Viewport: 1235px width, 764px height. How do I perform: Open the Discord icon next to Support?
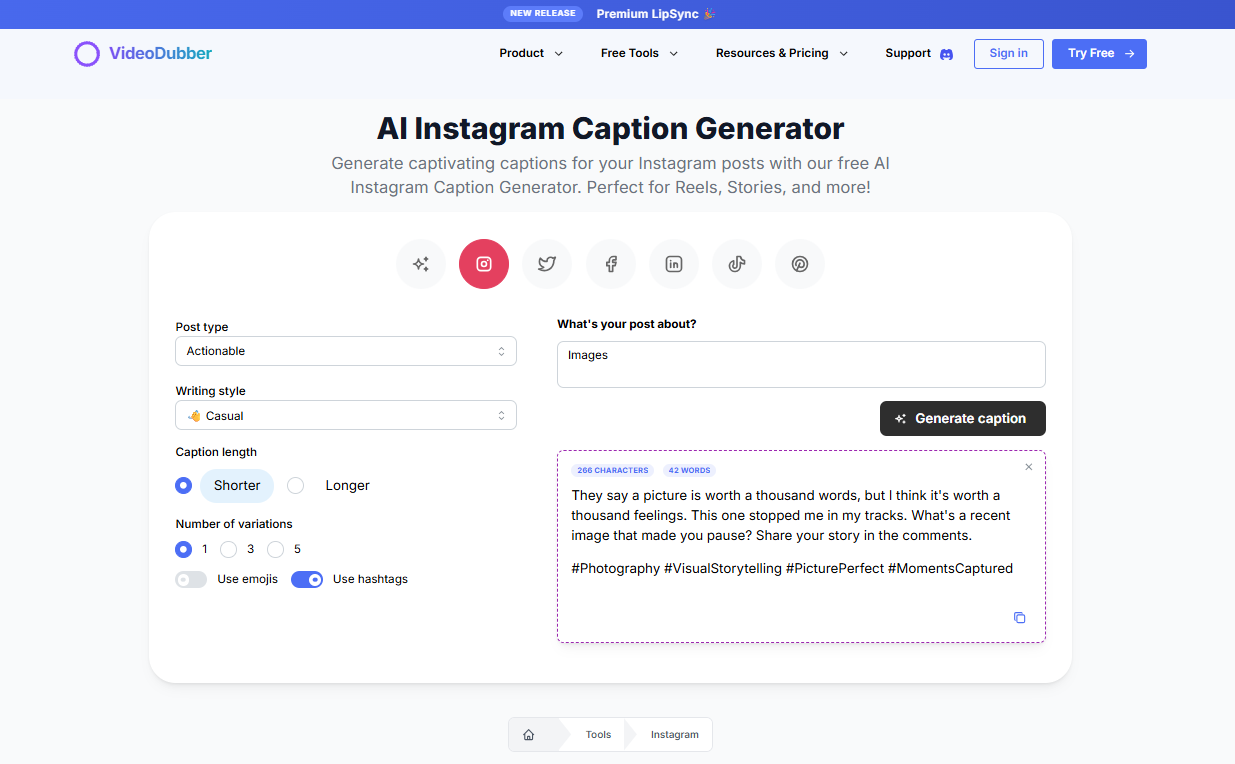pyautogui.click(x=947, y=54)
